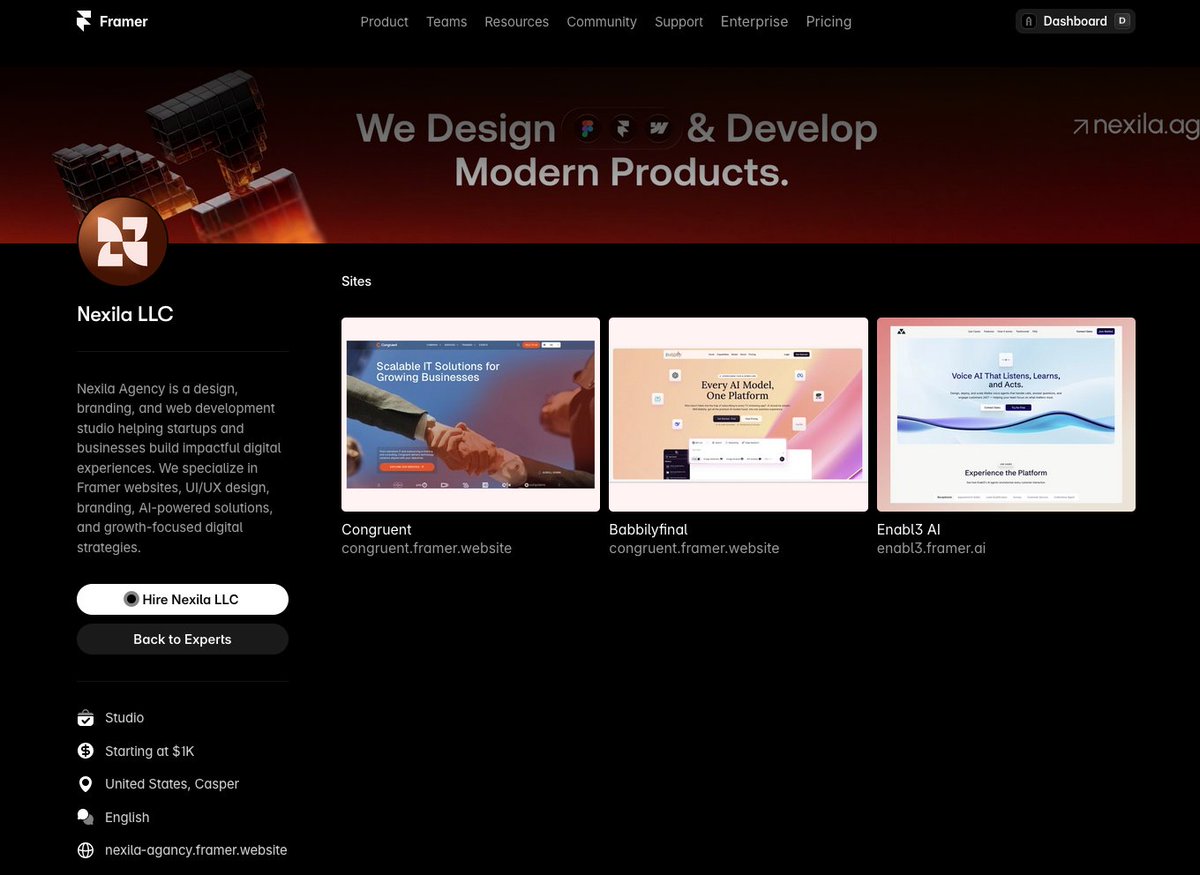
Task: Click the D avatar badge in Dashboard
Action: [1122, 21]
